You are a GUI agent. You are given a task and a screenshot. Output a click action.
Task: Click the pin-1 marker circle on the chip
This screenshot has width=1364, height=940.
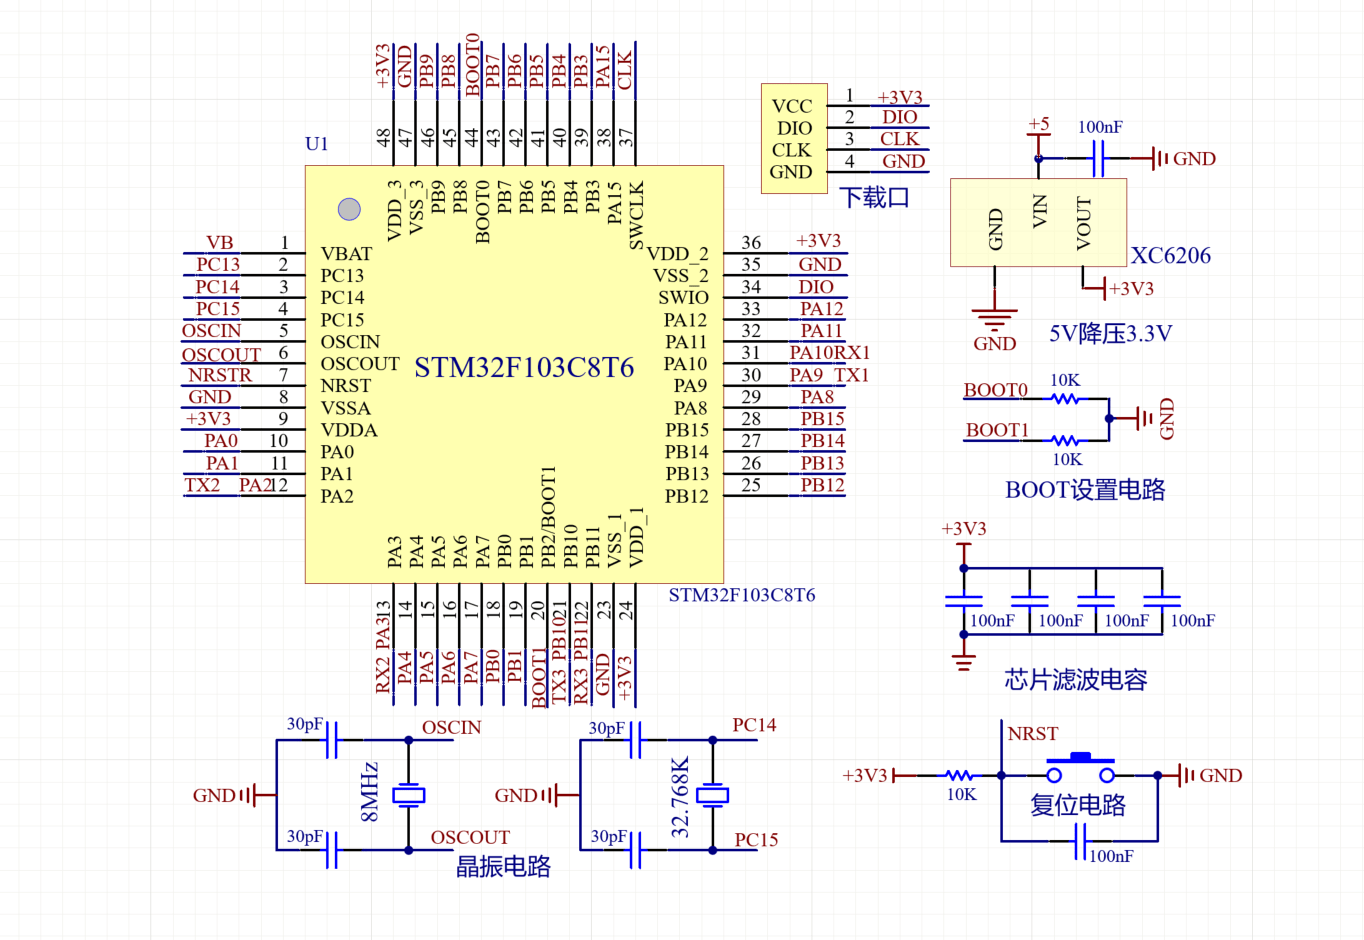pyautogui.click(x=349, y=209)
